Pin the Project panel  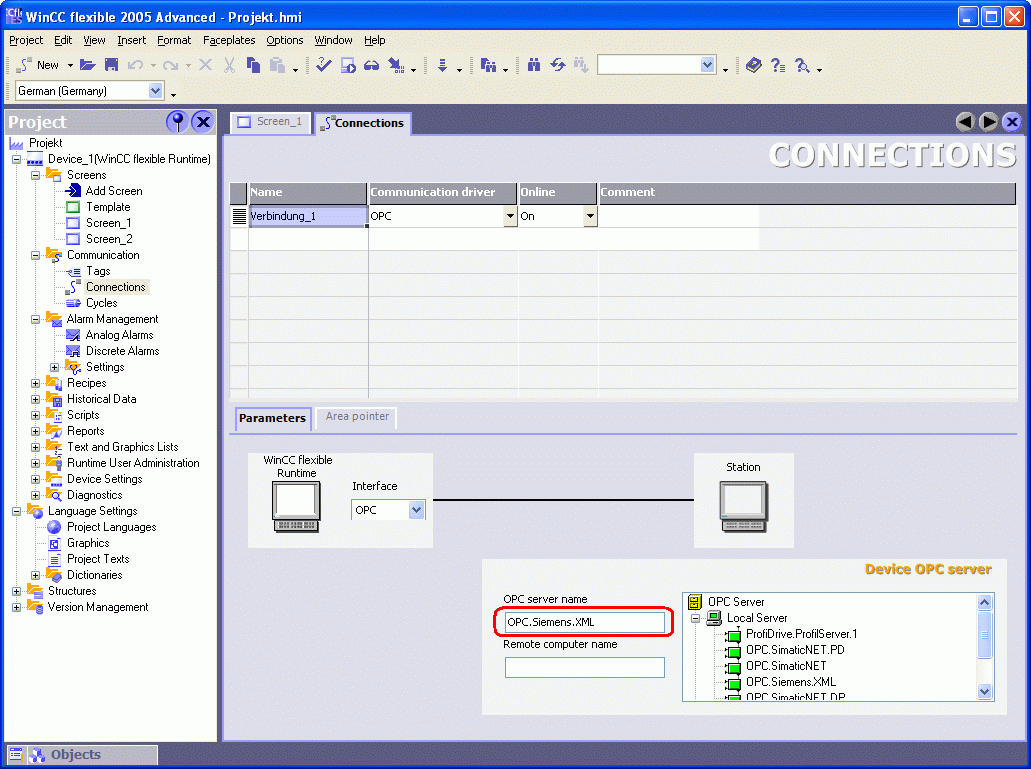click(x=177, y=122)
